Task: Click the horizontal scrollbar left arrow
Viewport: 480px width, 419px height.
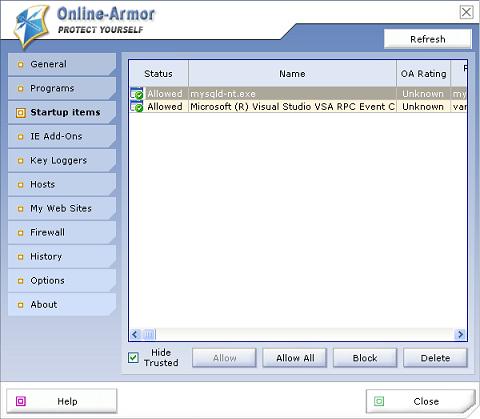Action: coord(135,334)
